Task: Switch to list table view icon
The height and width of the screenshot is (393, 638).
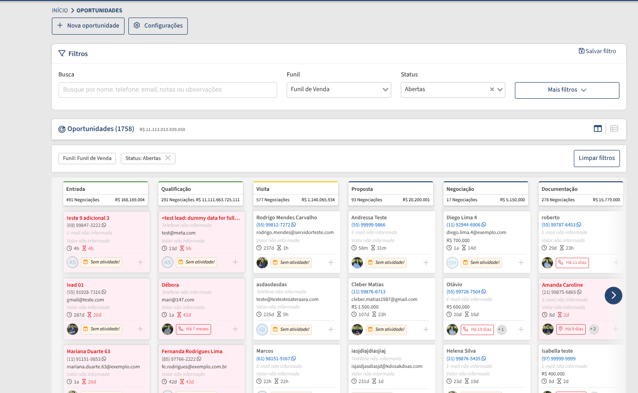Action: [614, 129]
